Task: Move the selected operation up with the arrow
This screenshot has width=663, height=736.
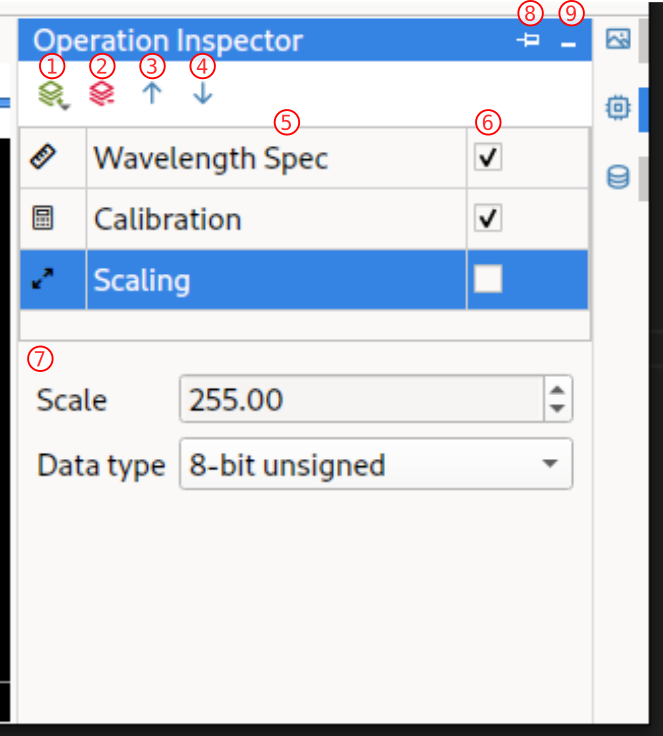Action: coord(152,94)
